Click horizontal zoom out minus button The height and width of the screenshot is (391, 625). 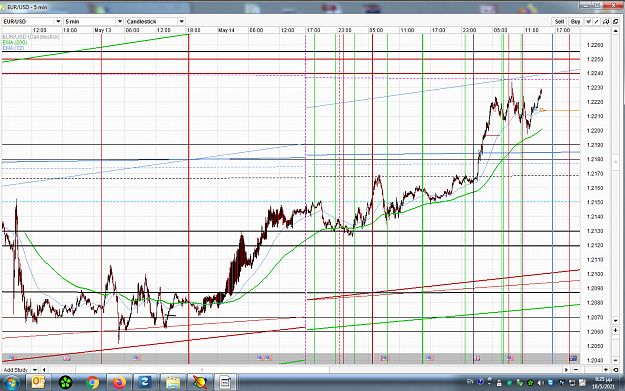pos(576,369)
